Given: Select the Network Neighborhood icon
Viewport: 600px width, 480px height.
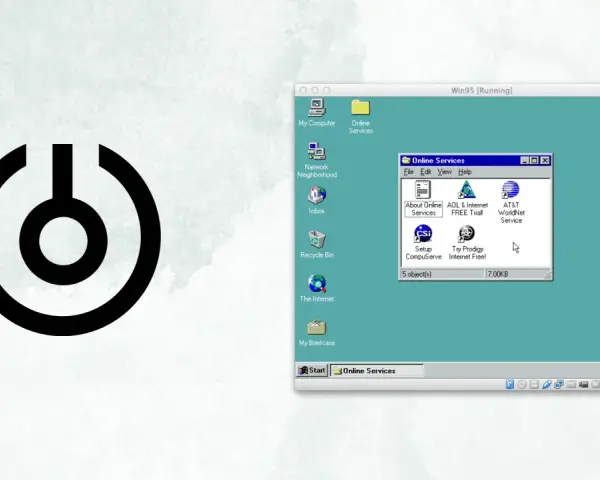Looking at the screenshot, I should tap(317, 160).
